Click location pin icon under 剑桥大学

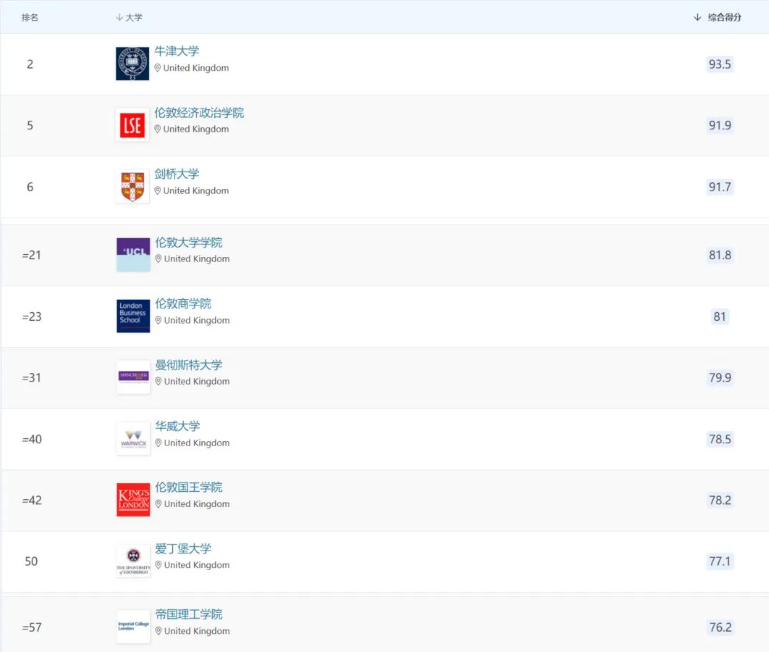point(157,191)
